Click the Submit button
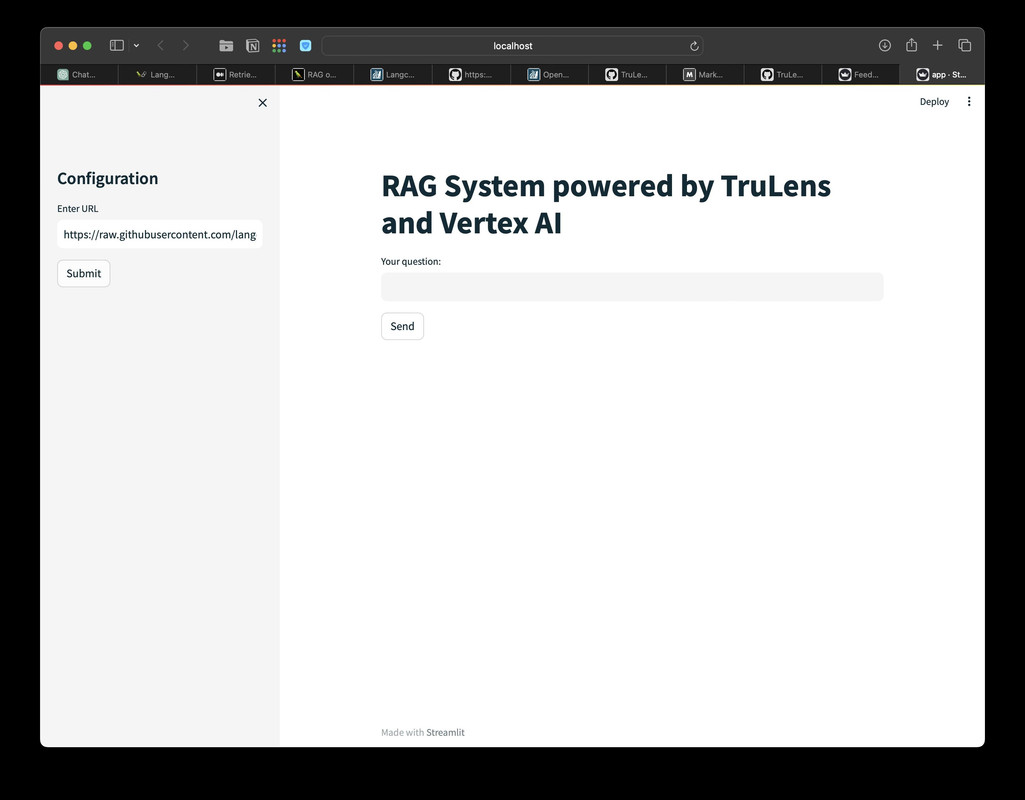Screen dimensions: 1025x800 (84, 273)
